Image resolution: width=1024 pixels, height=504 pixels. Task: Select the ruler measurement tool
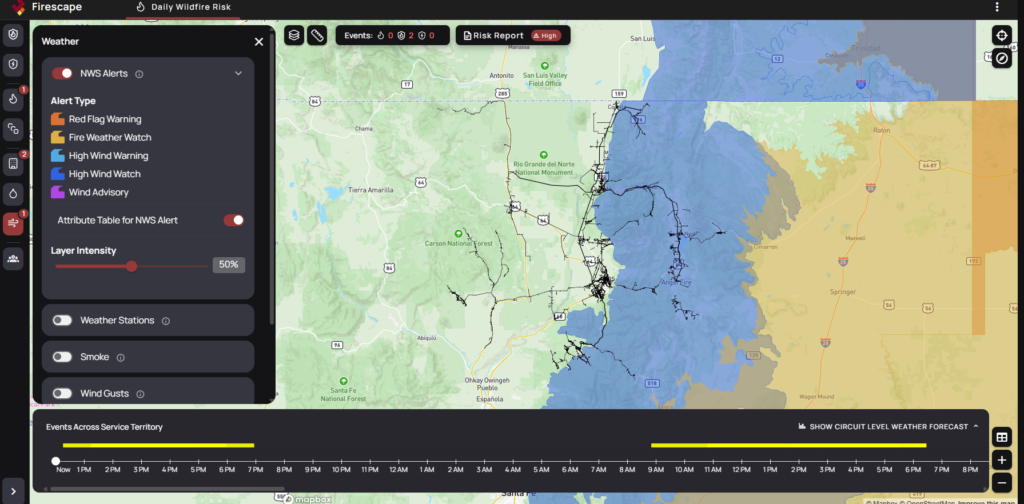coord(317,35)
